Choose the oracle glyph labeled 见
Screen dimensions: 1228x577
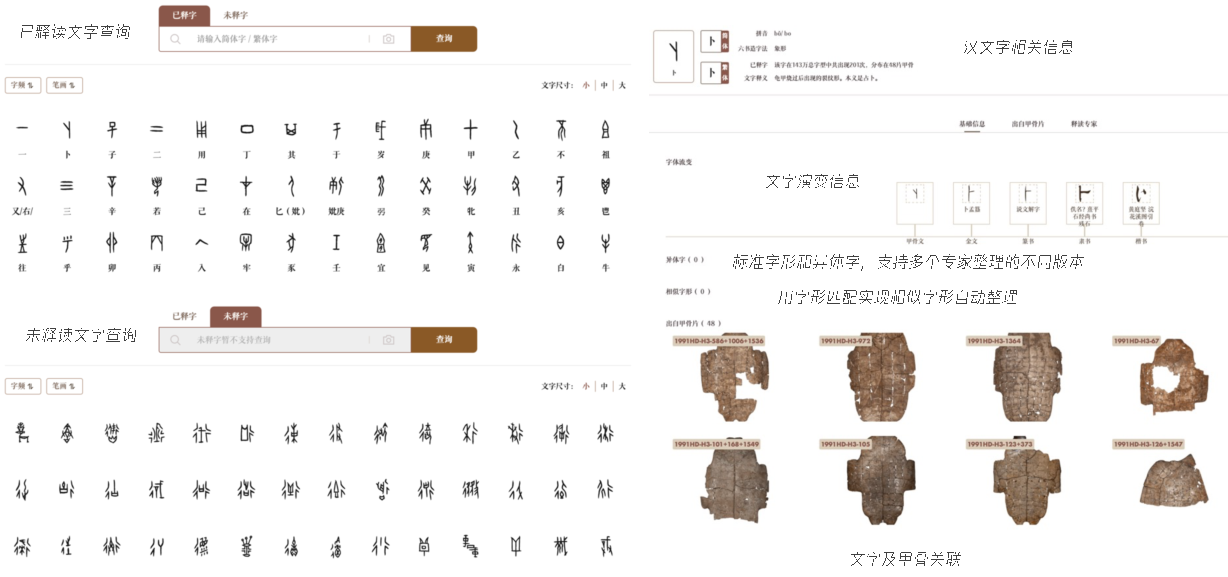[x=425, y=243]
